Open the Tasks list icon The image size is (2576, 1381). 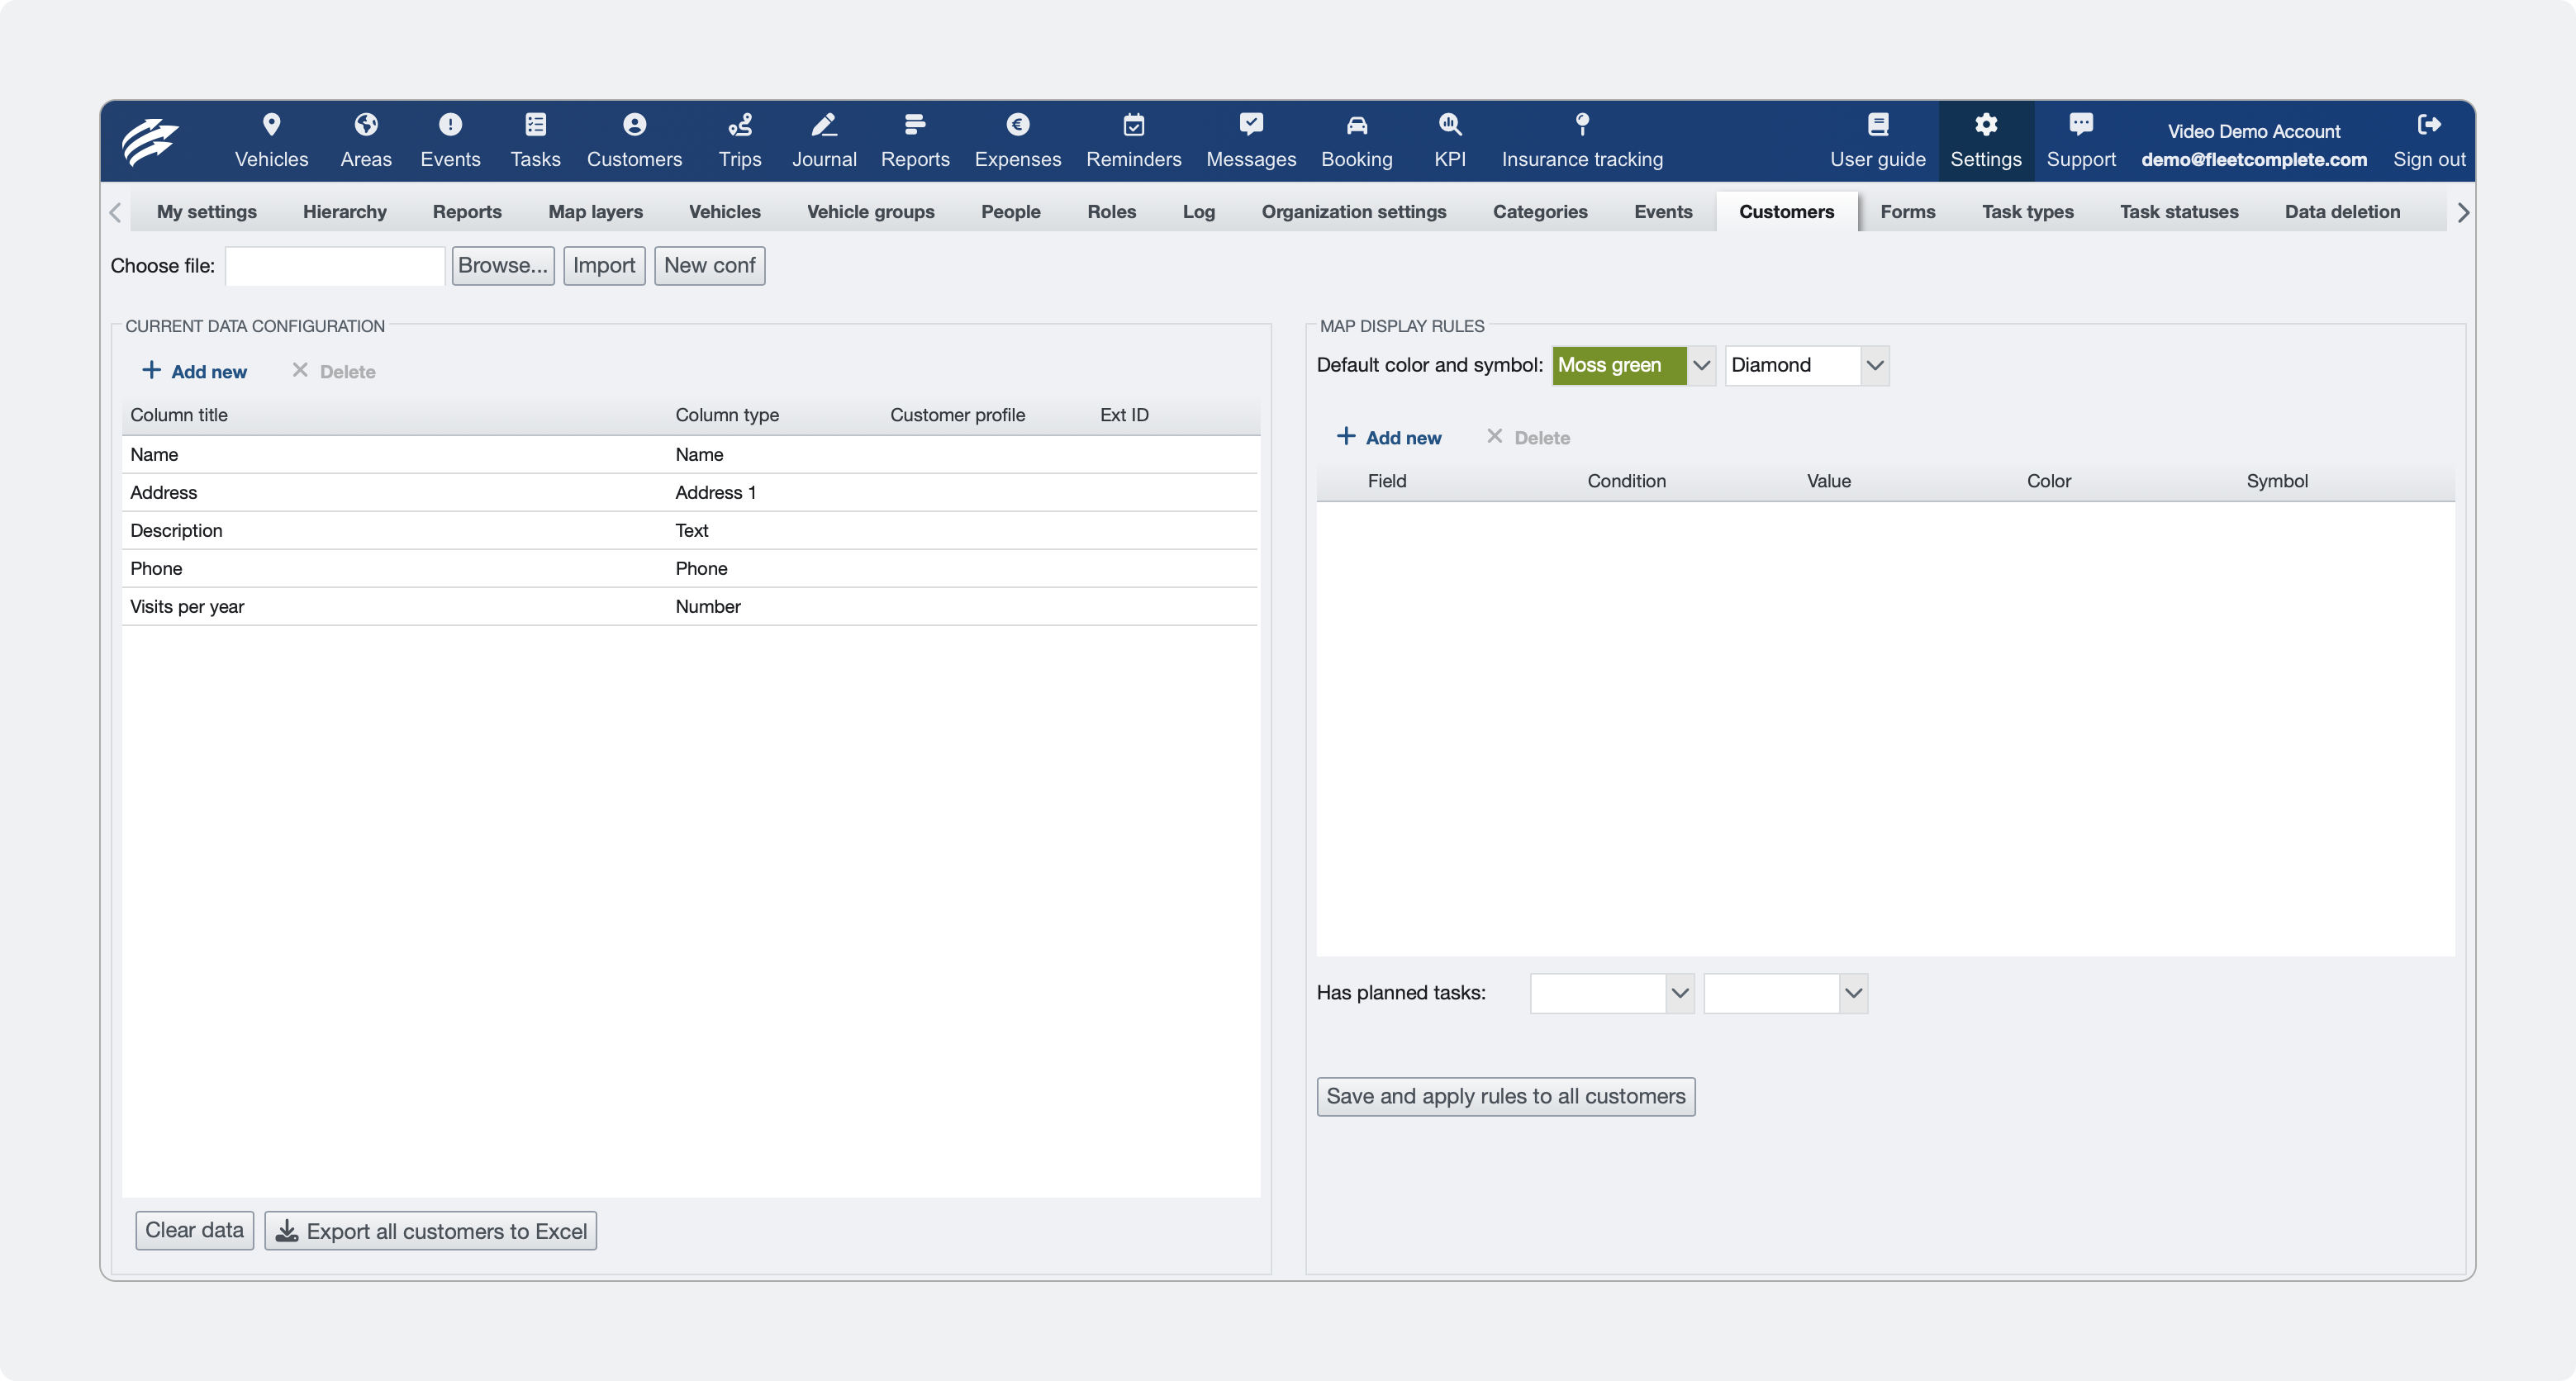click(x=535, y=125)
